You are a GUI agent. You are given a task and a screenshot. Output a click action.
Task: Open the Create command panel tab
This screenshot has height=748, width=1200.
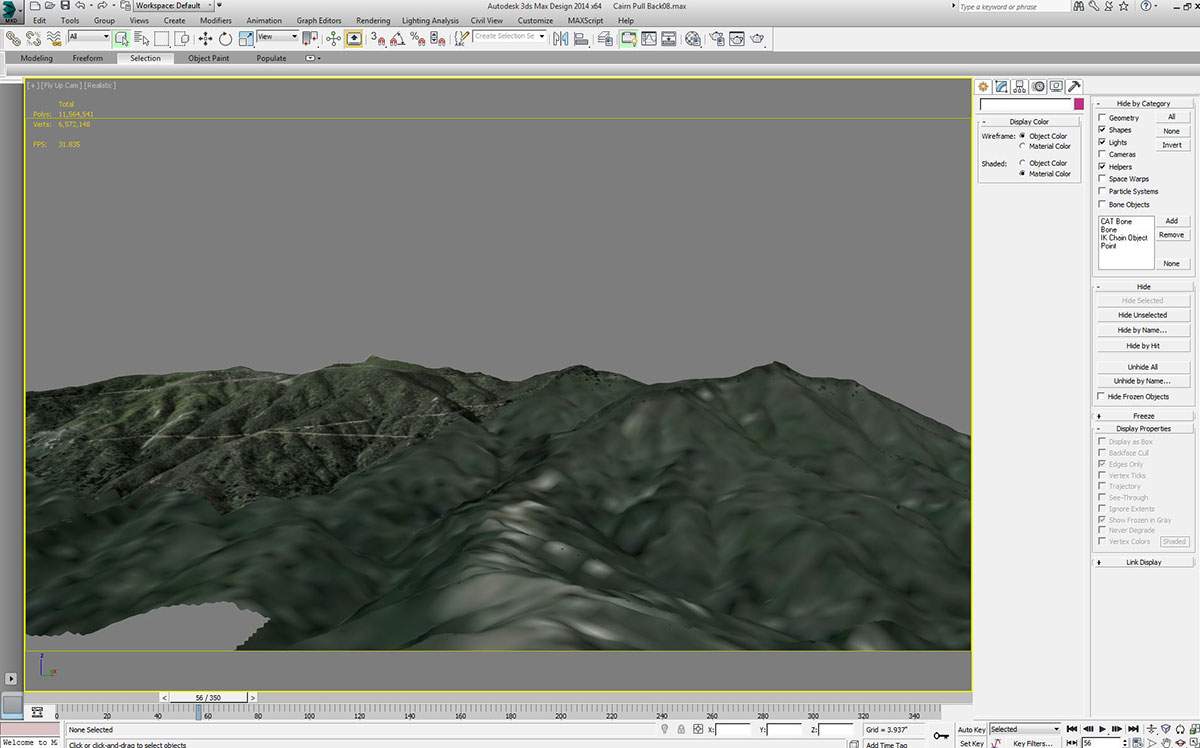pyautogui.click(x=983, y=87)
